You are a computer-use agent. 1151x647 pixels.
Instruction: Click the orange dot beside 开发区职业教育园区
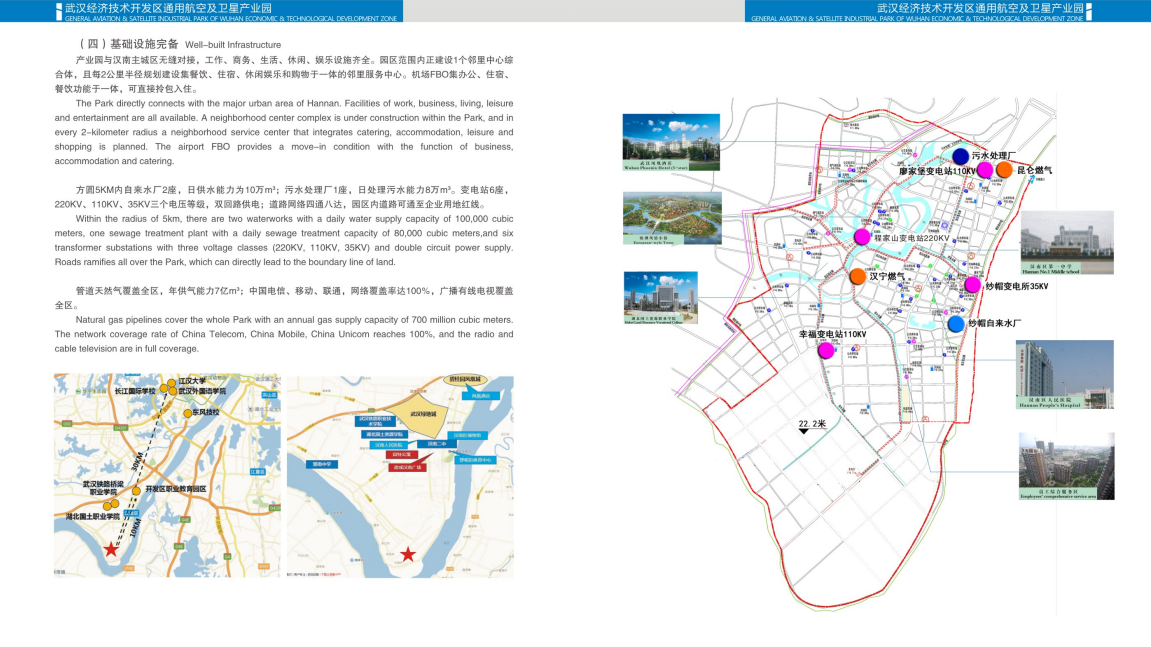click(137, 491)
